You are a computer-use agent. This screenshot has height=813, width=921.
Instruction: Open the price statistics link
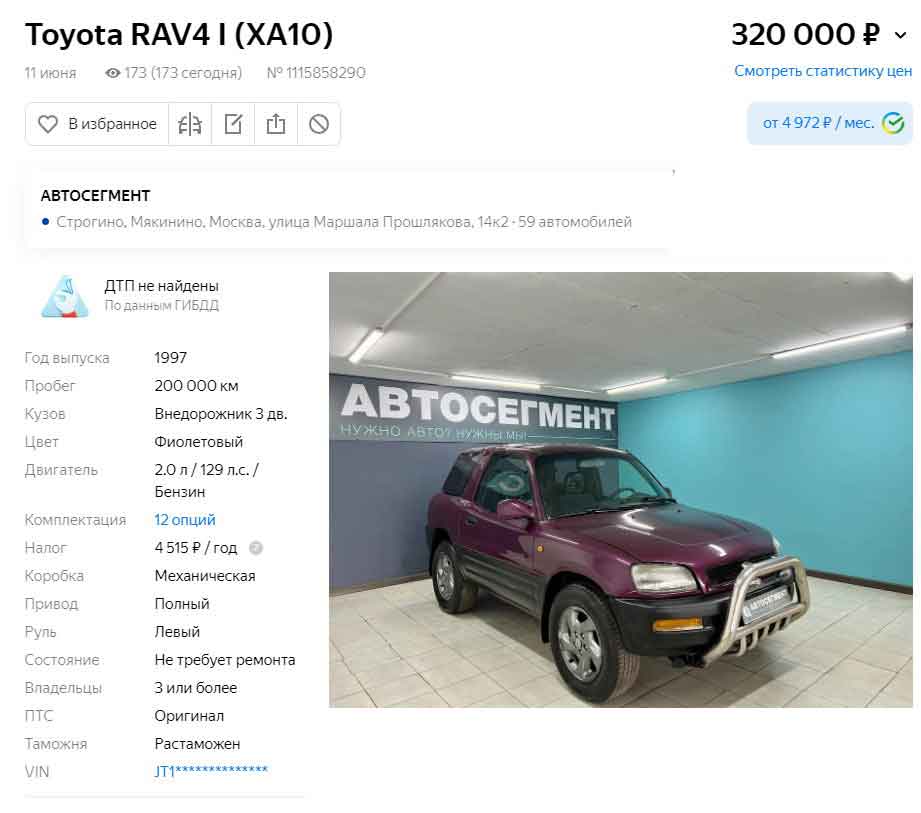[x=823, y=71]
